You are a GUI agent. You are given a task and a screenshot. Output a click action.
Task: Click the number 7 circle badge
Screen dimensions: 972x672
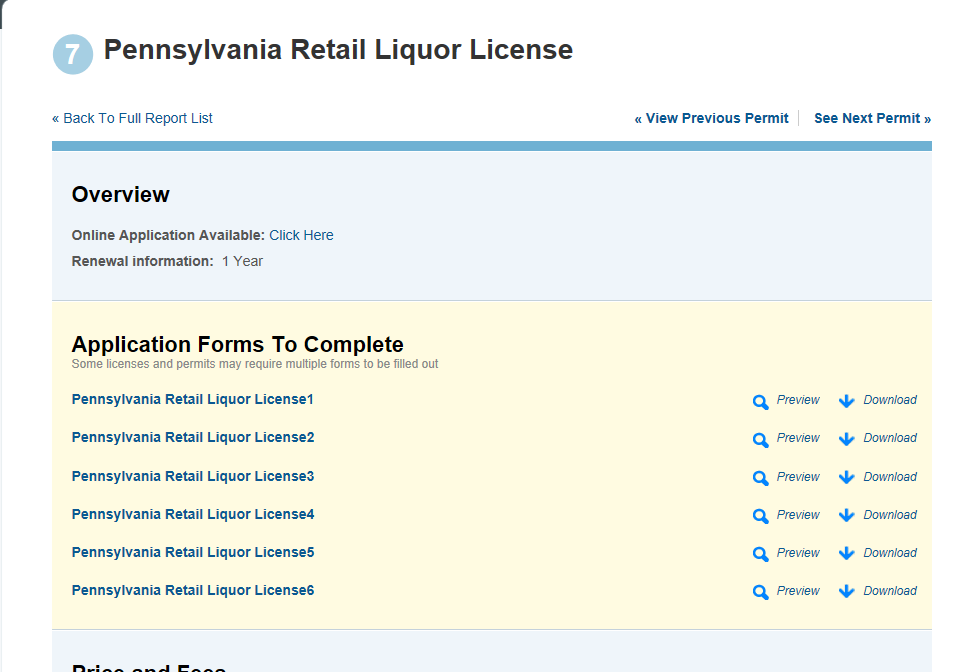73,54
